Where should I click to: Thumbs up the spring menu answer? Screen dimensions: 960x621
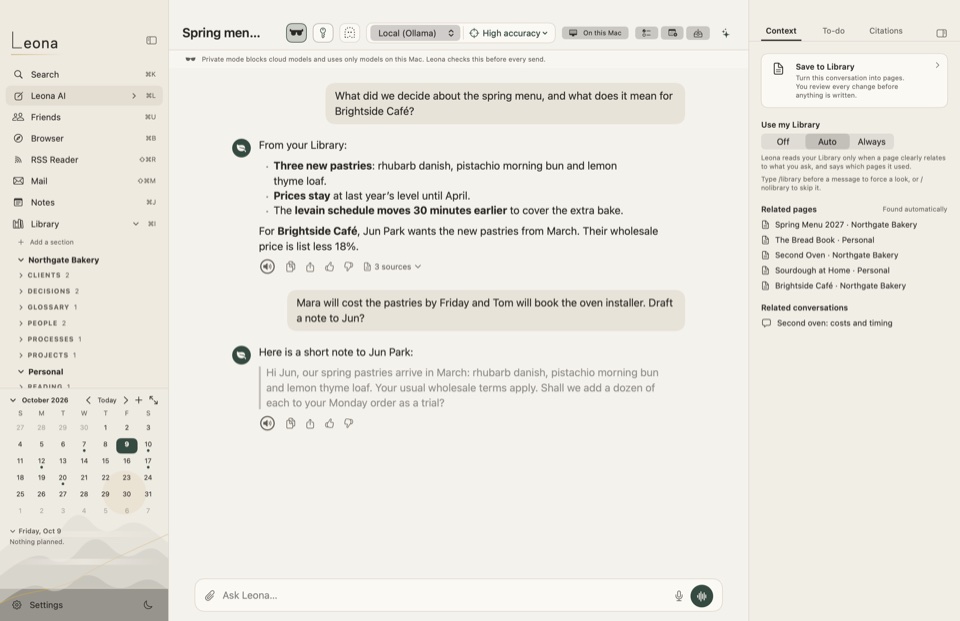329,266
